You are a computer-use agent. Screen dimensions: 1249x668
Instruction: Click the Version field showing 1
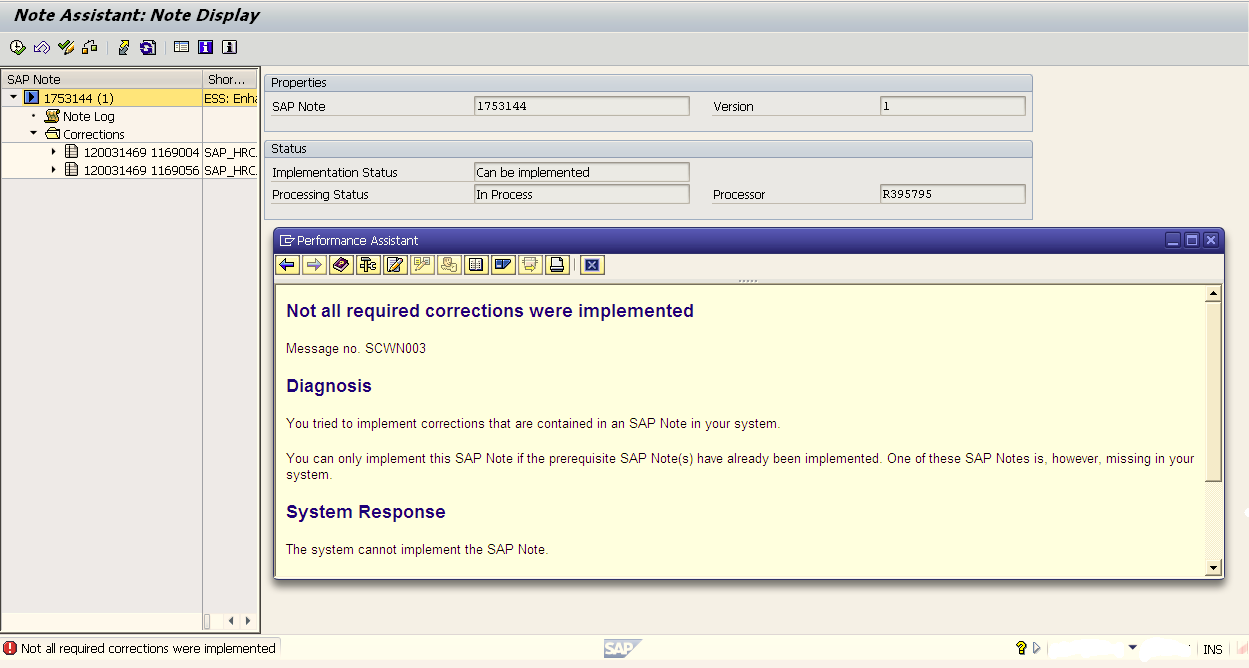tap(952, 106)
